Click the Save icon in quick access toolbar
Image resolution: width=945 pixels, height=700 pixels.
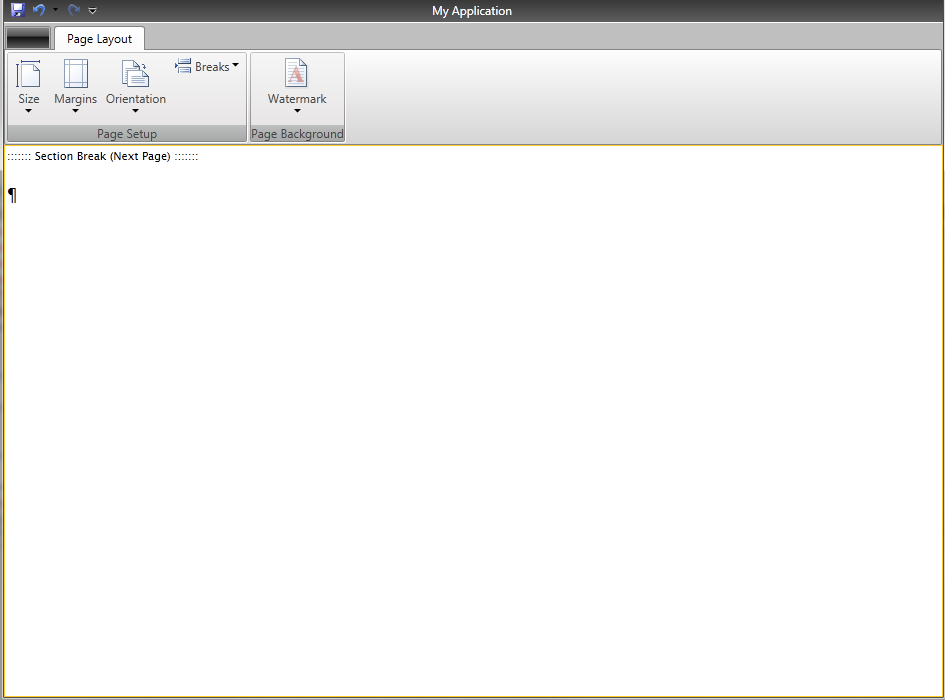(x=17, y=10)
